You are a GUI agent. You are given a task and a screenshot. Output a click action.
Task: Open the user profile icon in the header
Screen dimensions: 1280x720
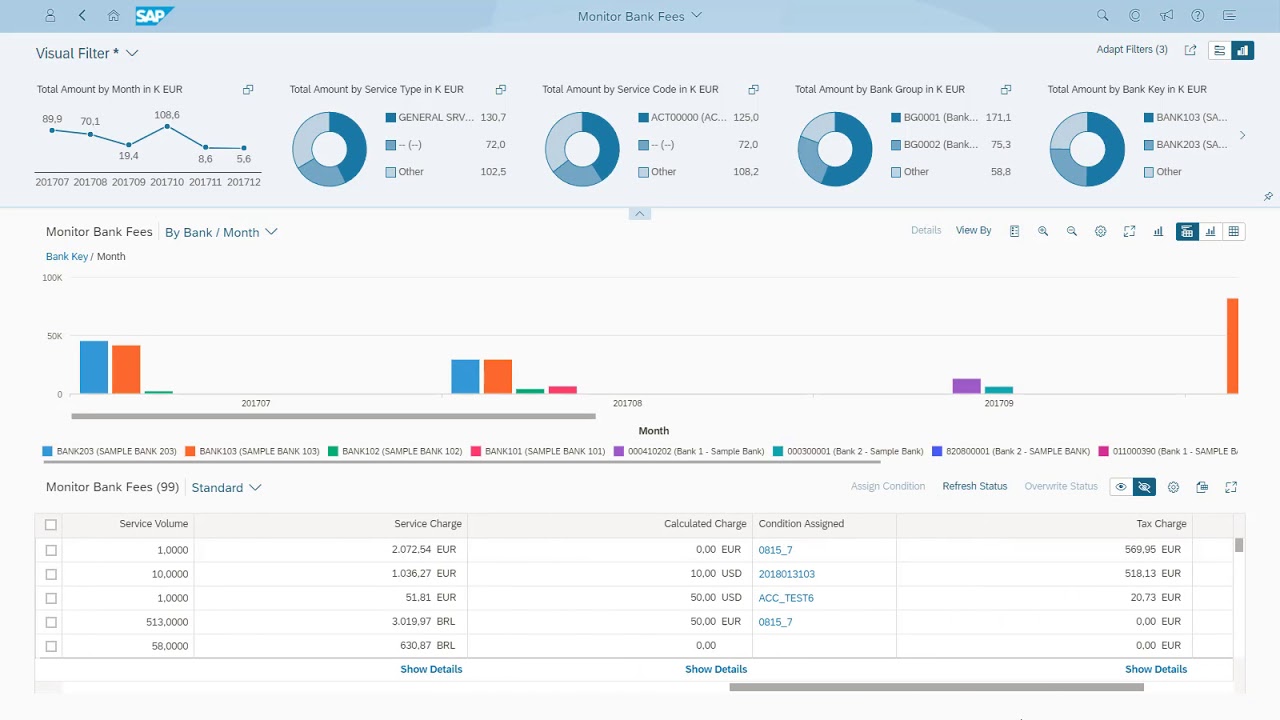pos(51,16)
